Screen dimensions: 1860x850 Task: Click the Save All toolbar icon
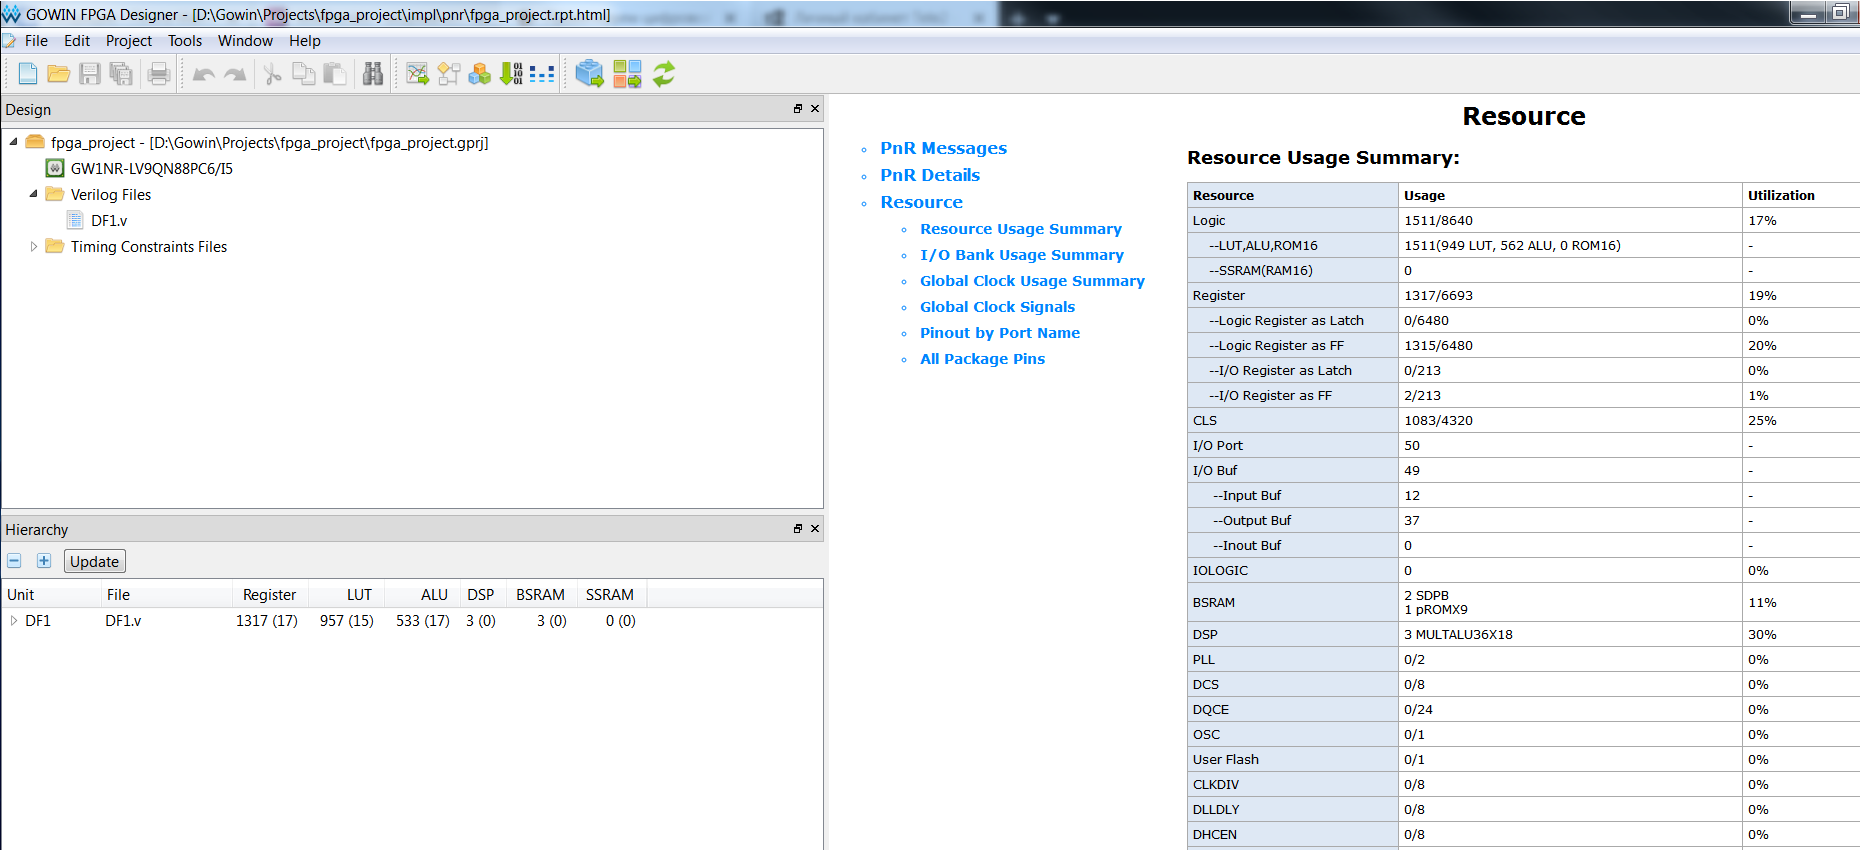[x=121, y=73]
